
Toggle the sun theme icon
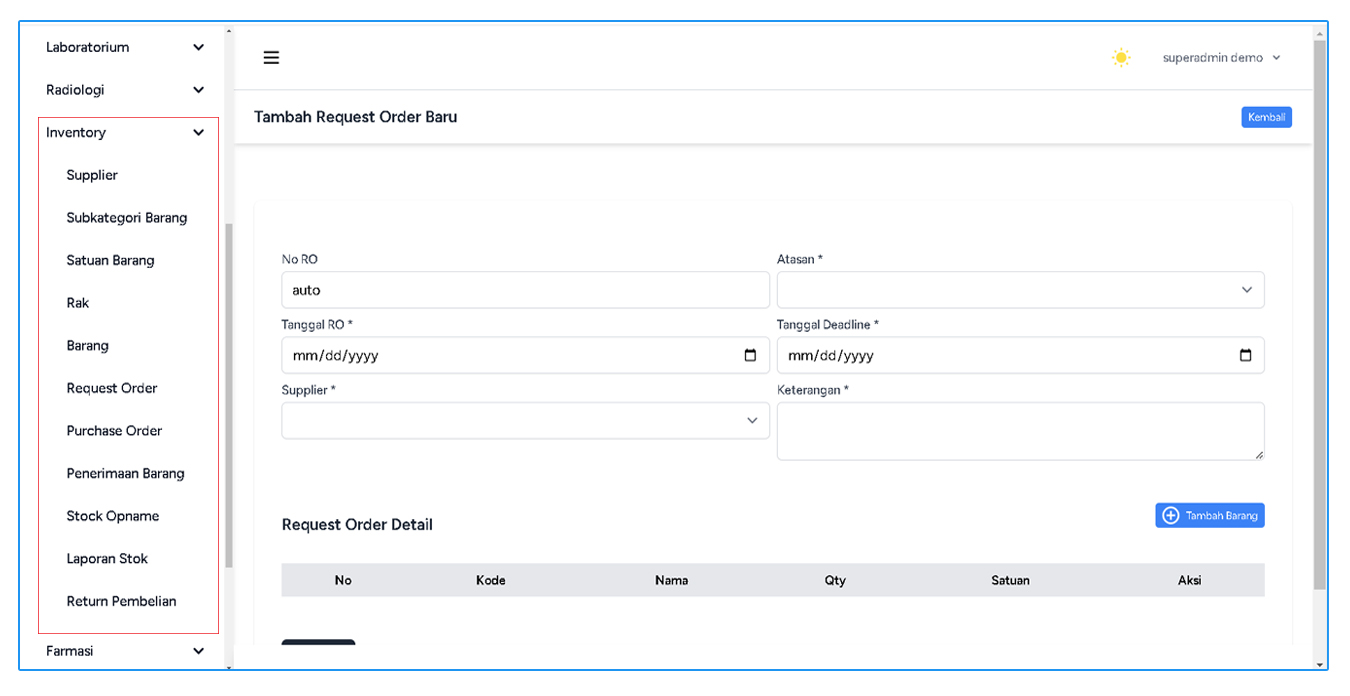(1121, 58)
